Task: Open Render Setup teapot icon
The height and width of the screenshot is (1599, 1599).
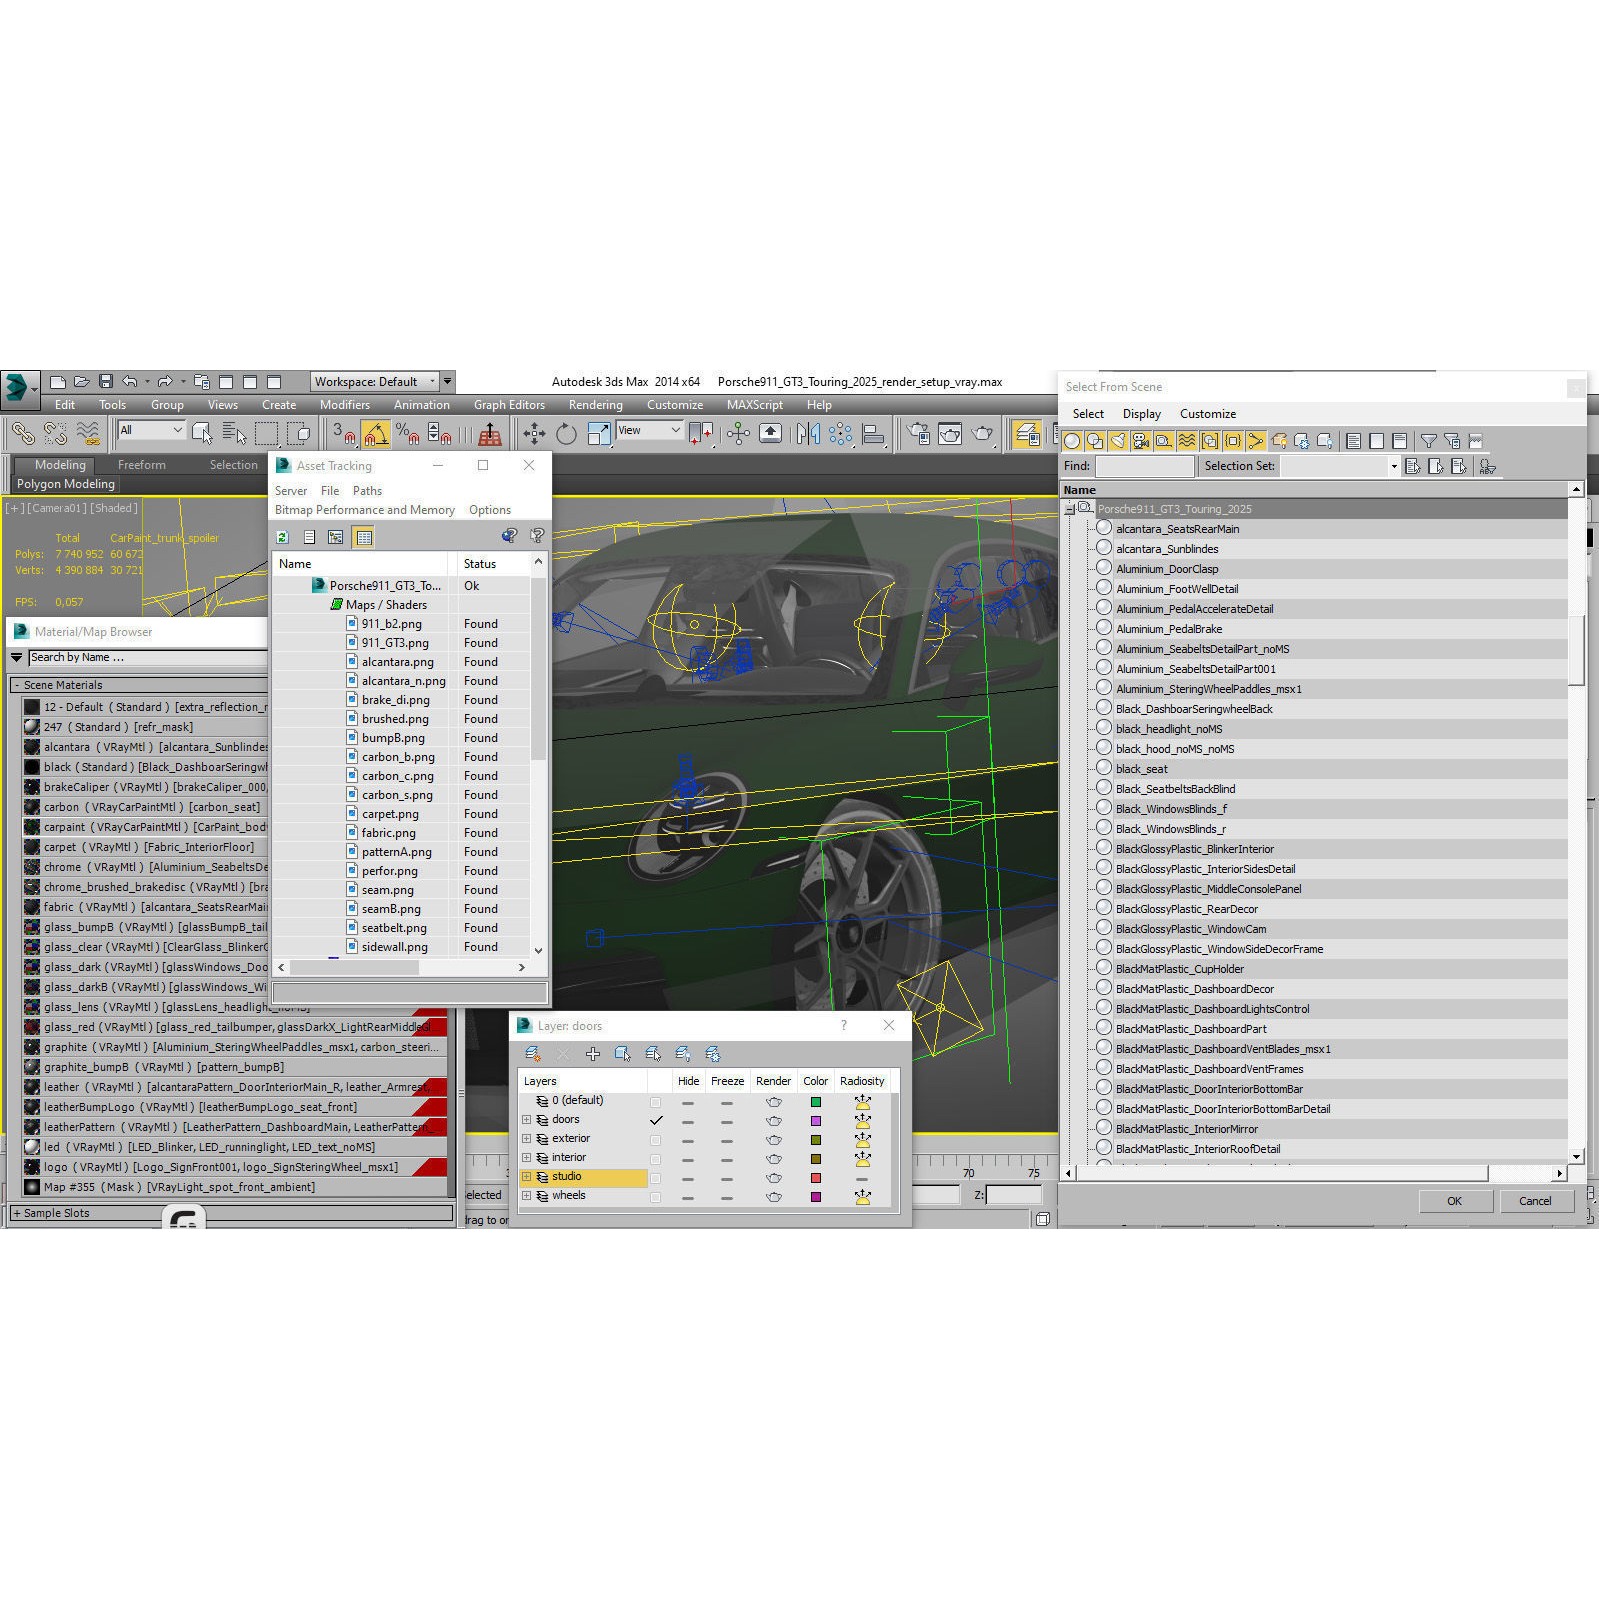Action: (x=918, y=433)
